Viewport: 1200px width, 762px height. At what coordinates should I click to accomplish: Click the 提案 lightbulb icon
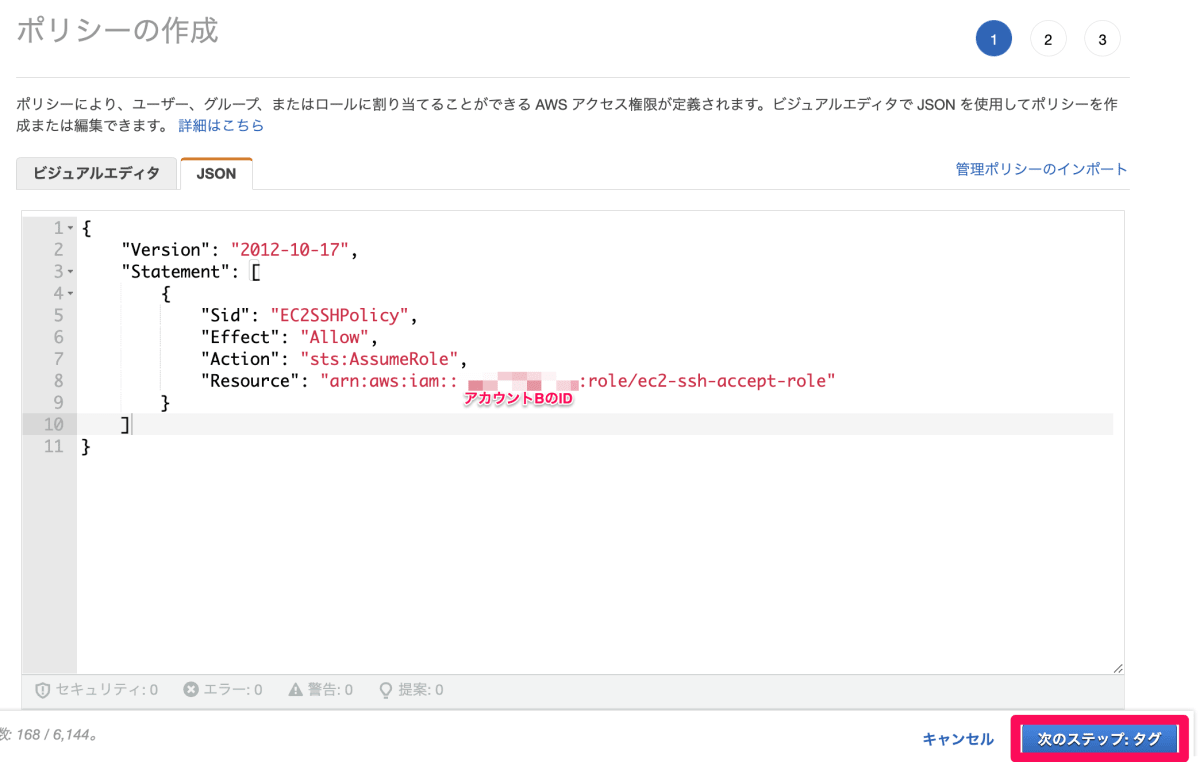pos(385,689)
